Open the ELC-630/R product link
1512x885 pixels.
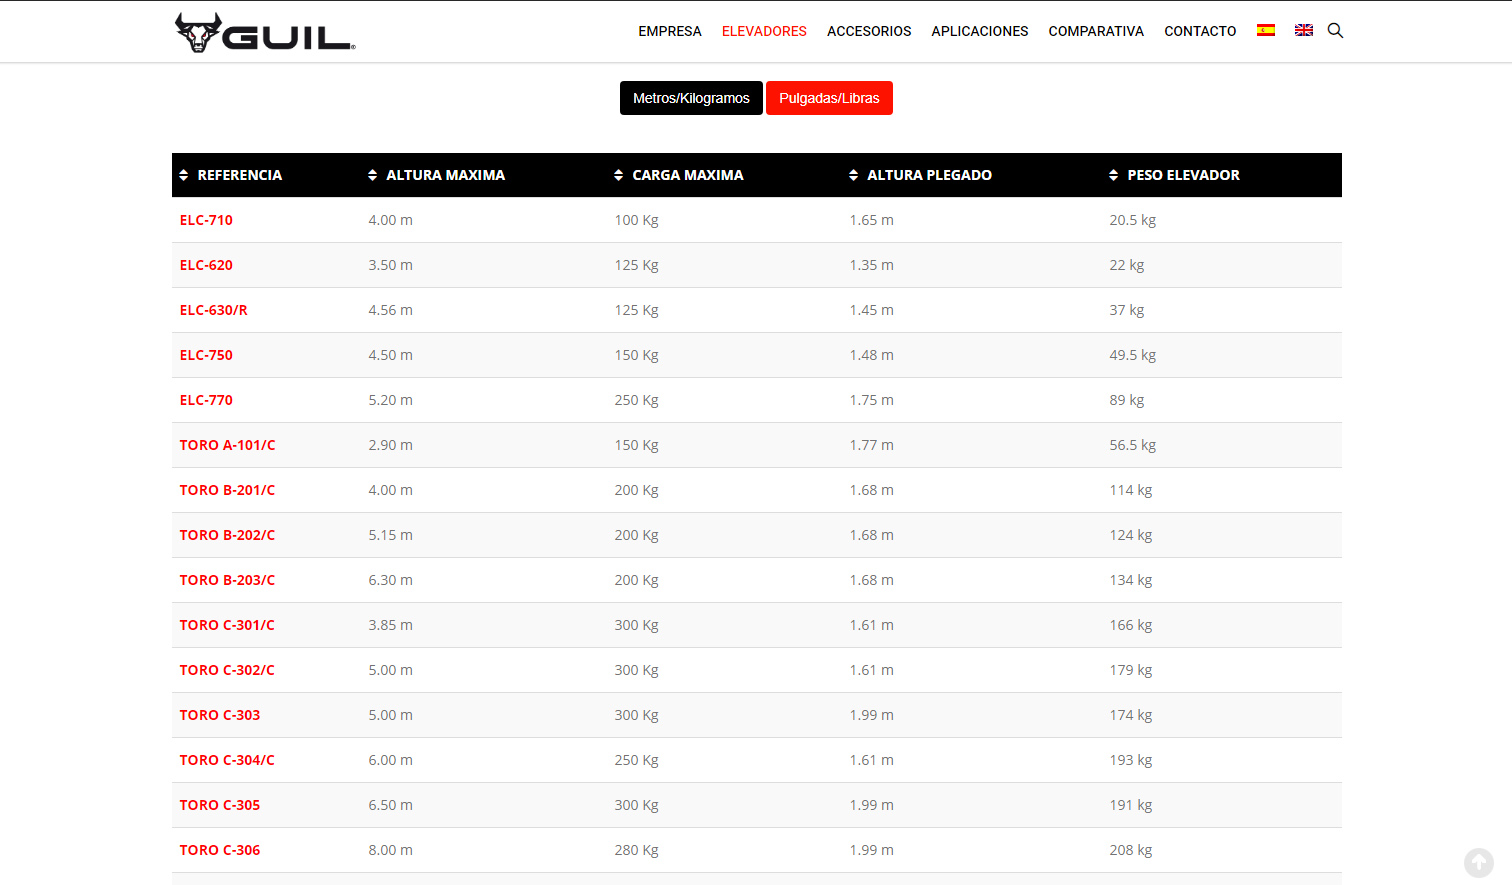coord(214,310)
